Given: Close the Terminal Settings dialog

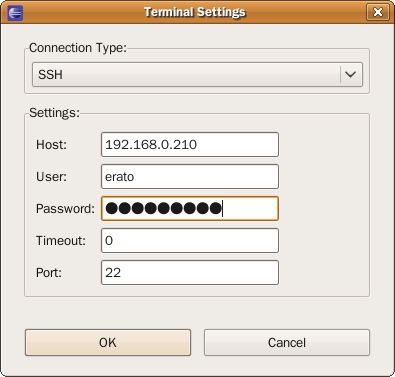Looking at the screenshot, I should click(x=378, y=12).
